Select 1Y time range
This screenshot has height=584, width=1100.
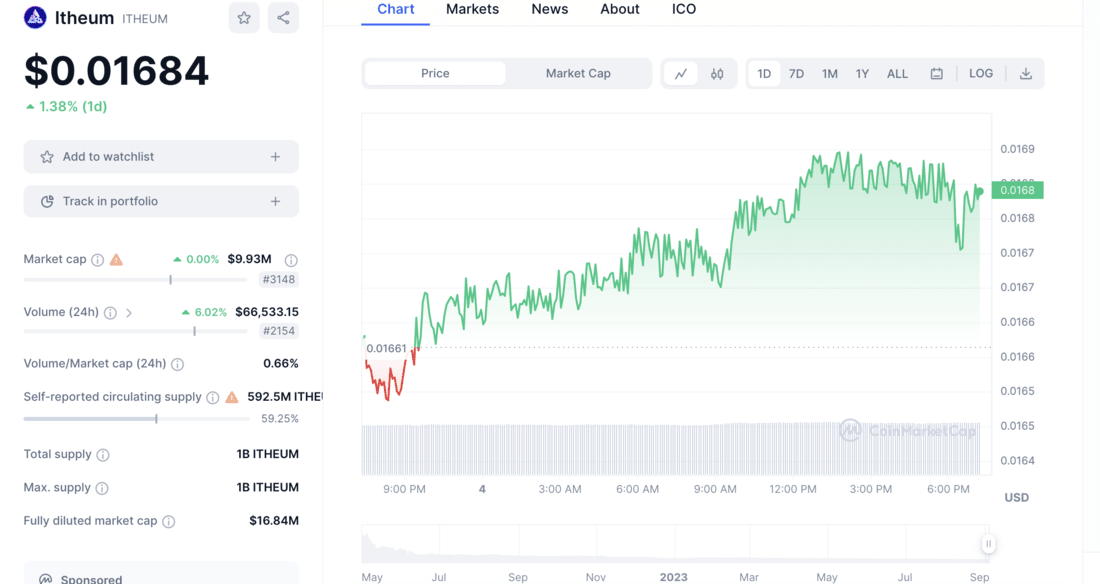[862, 74]
